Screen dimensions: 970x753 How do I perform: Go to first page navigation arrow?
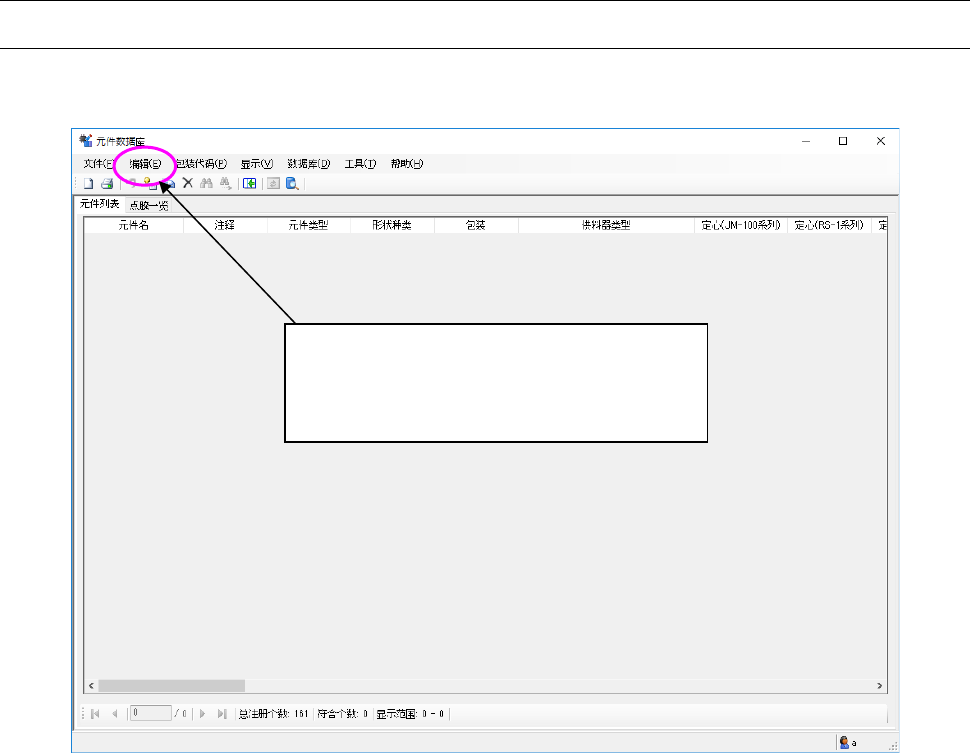(95, 714)
